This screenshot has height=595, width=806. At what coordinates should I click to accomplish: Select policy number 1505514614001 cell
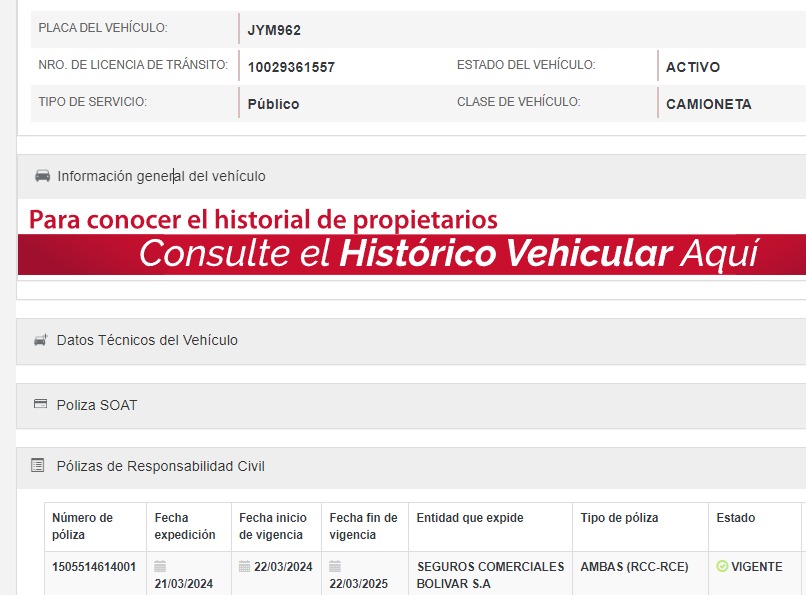click(94, 567)
